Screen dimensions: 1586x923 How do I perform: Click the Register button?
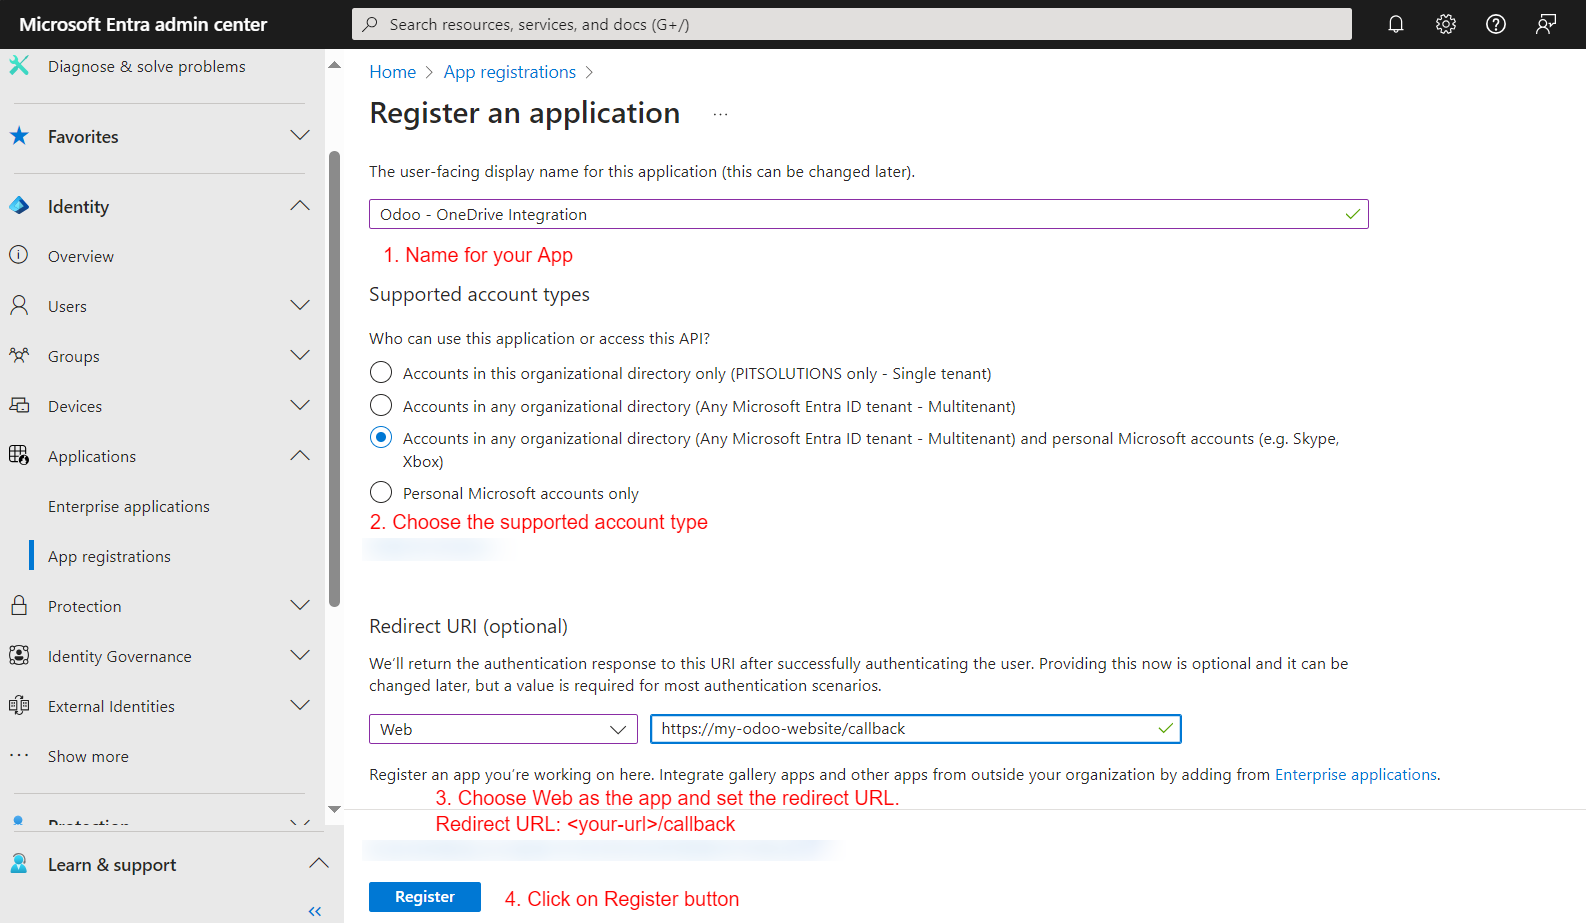pos(424,897)
